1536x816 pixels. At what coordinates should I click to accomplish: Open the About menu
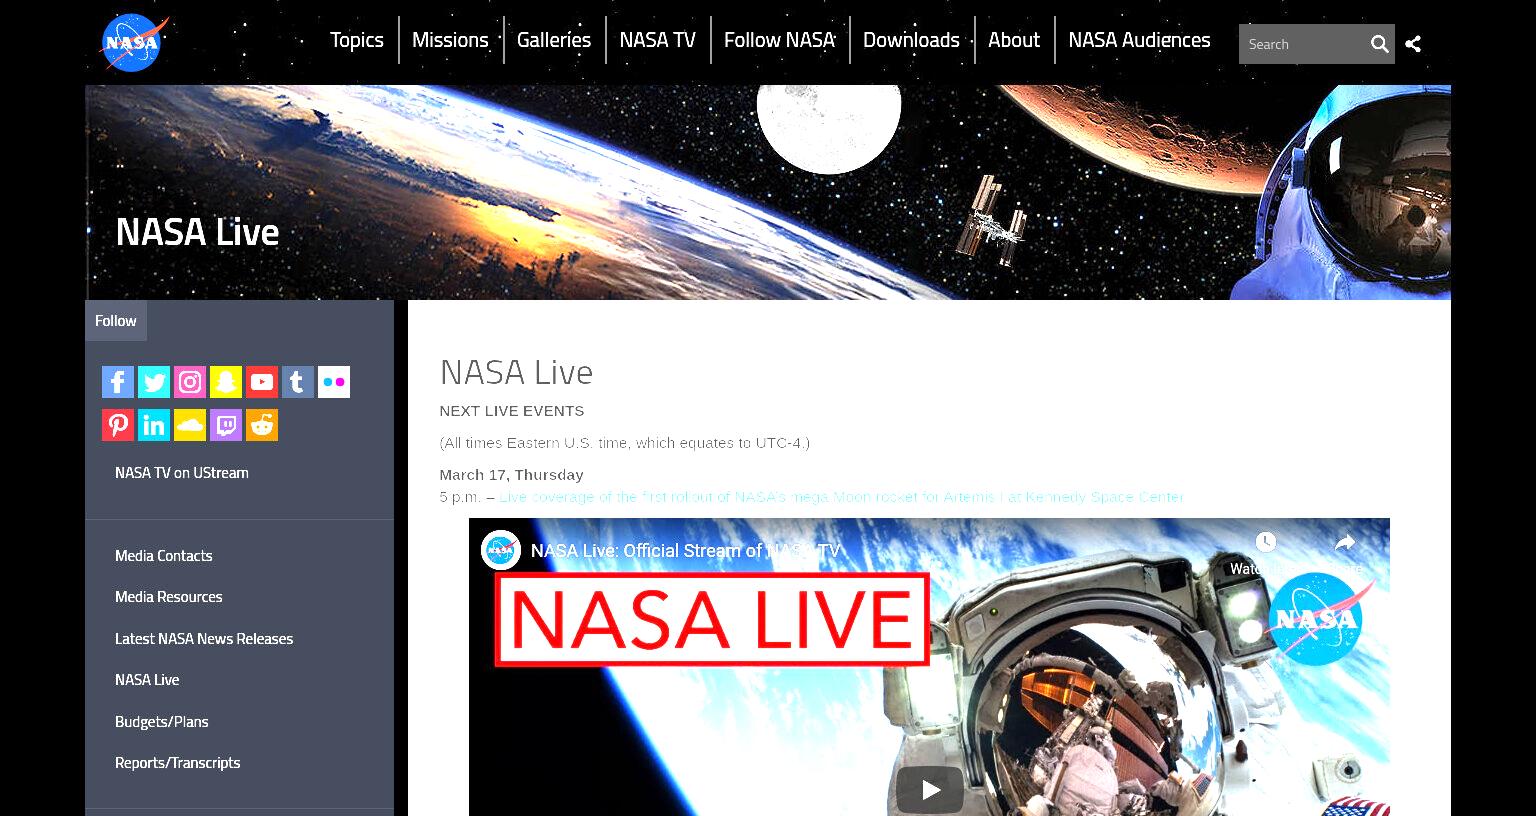(1014, 40)
